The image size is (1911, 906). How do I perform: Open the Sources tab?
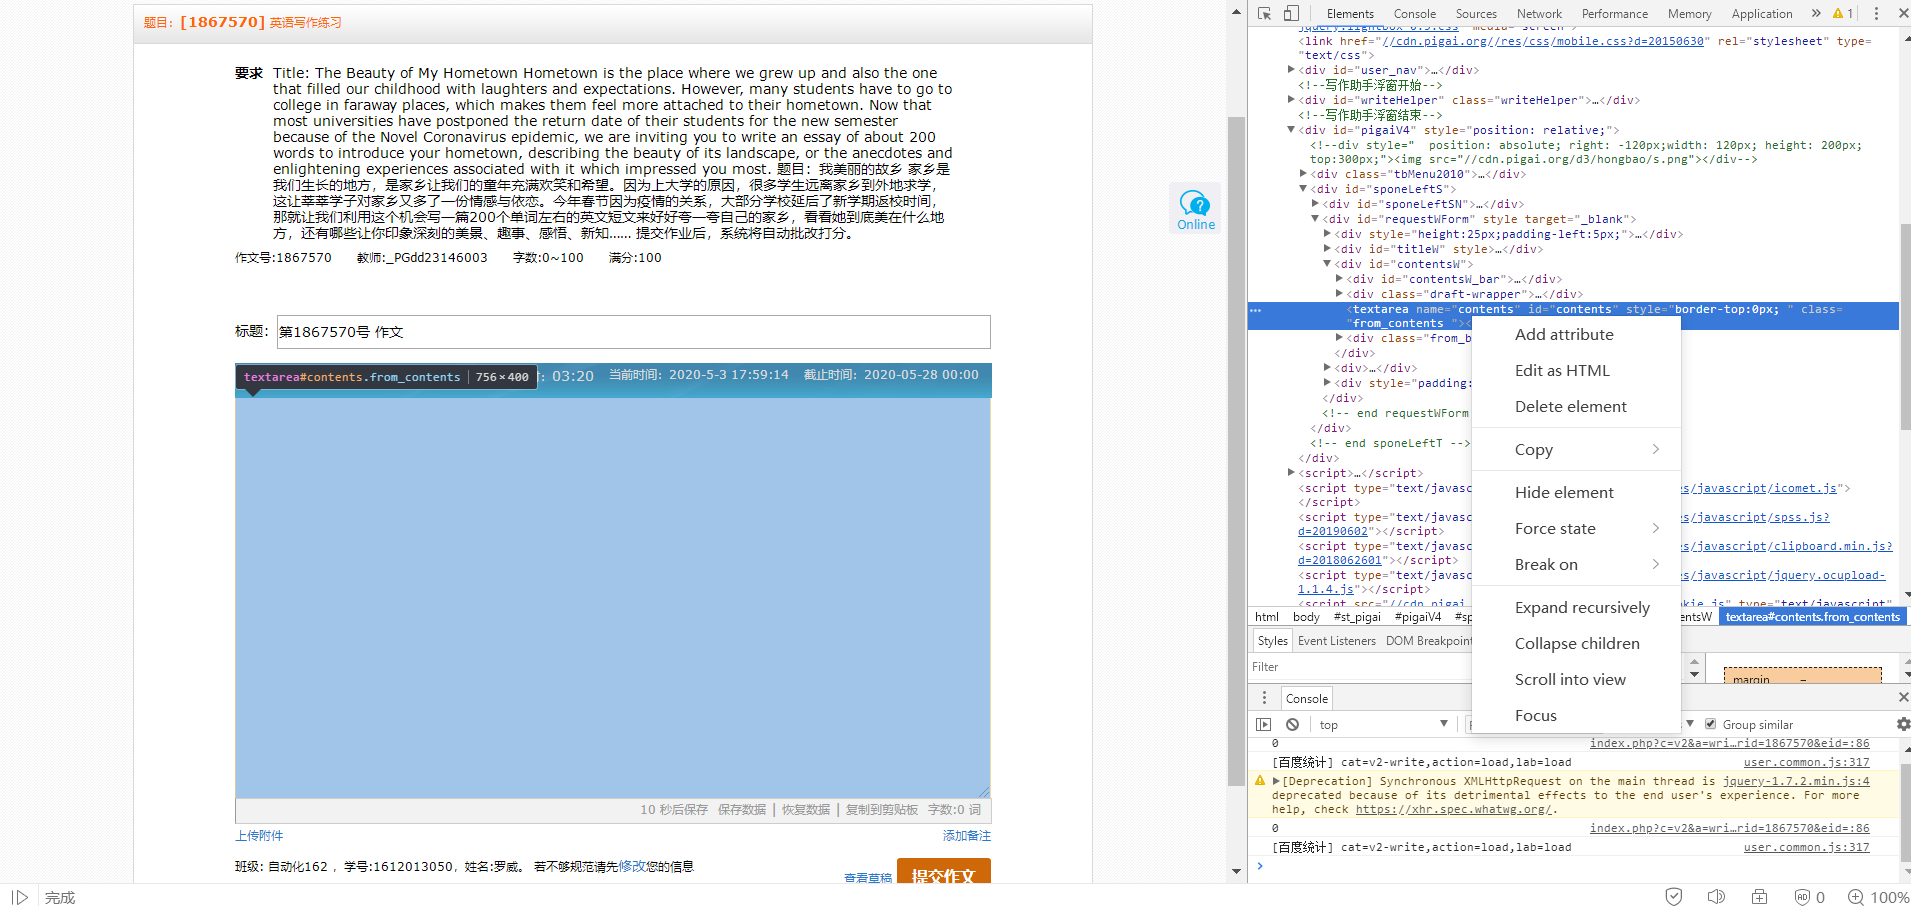[1476, 14]
